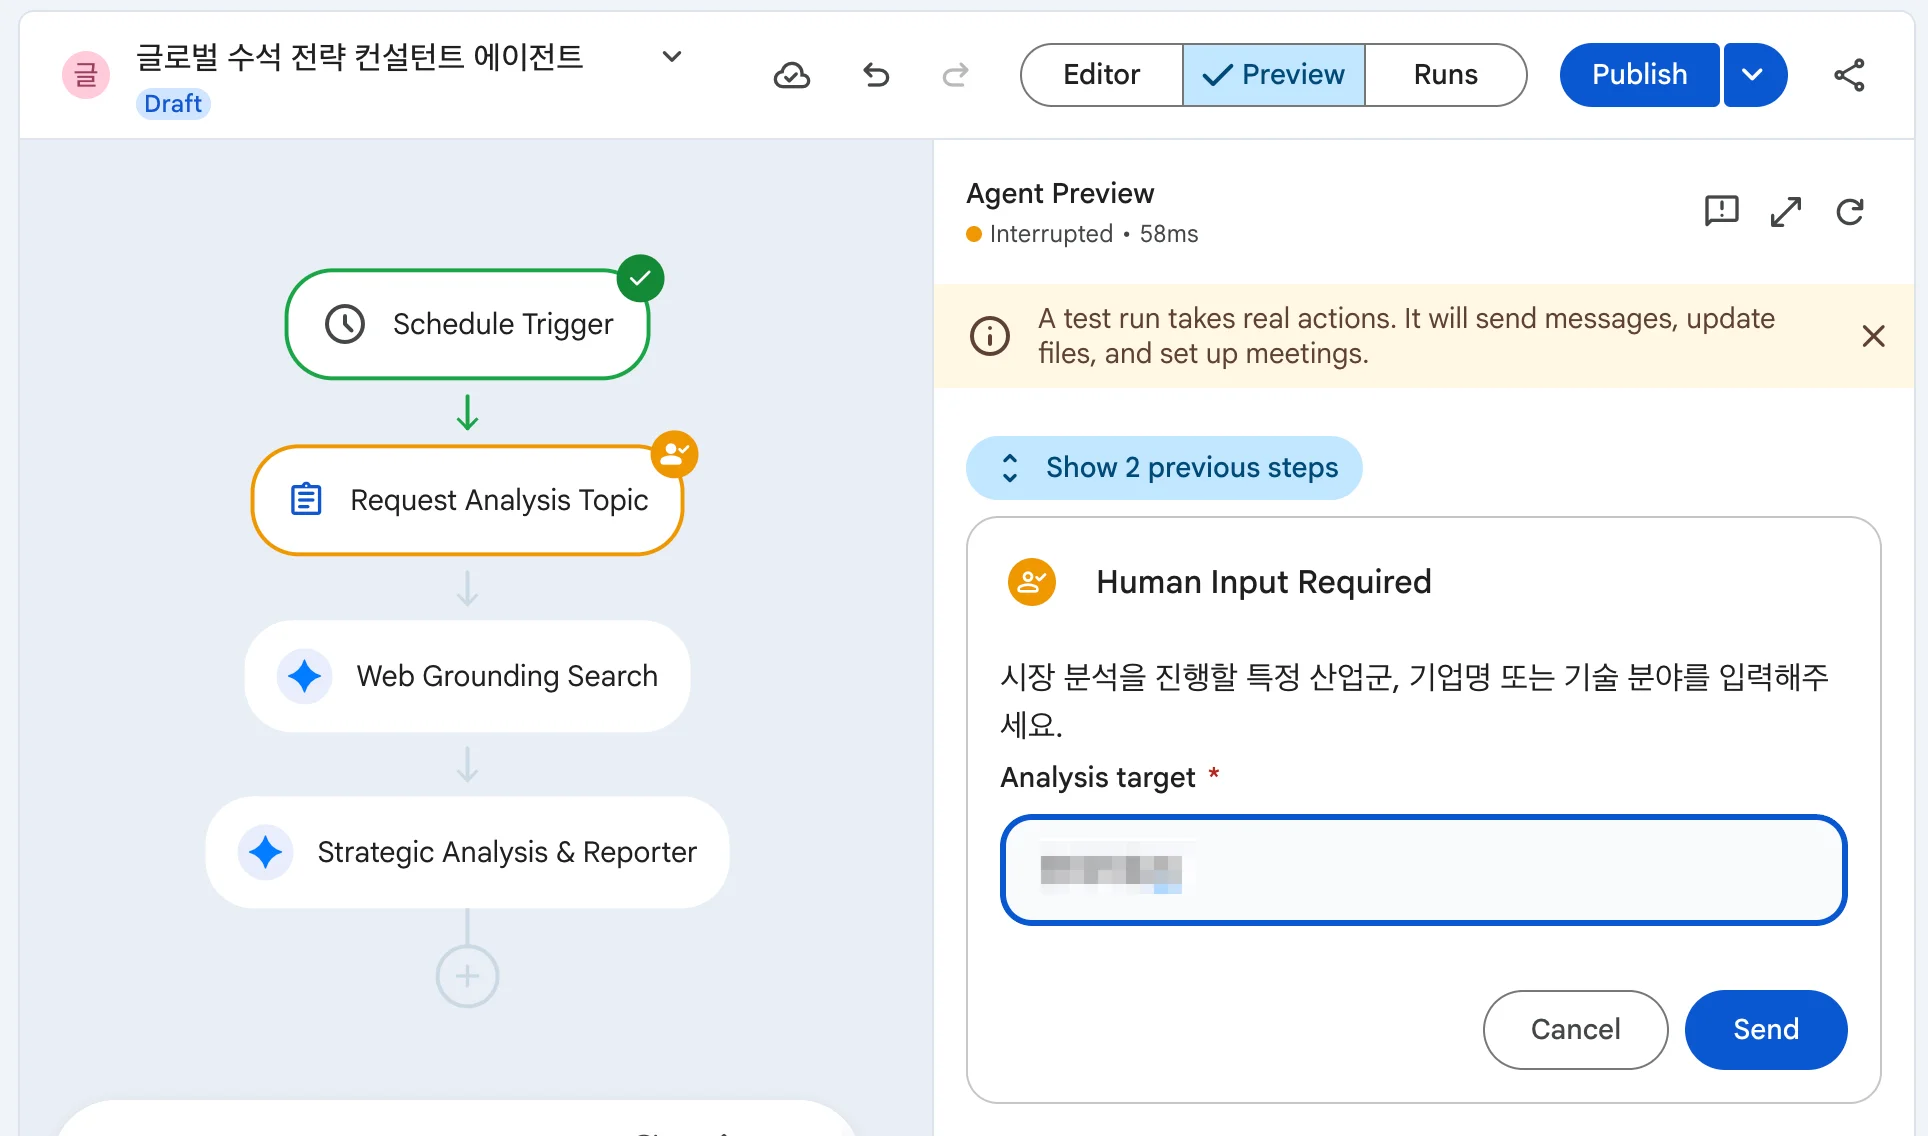1928x1136 pixels.
Task: Focus the Analysis target input field
Action: tap(1423, 870)
